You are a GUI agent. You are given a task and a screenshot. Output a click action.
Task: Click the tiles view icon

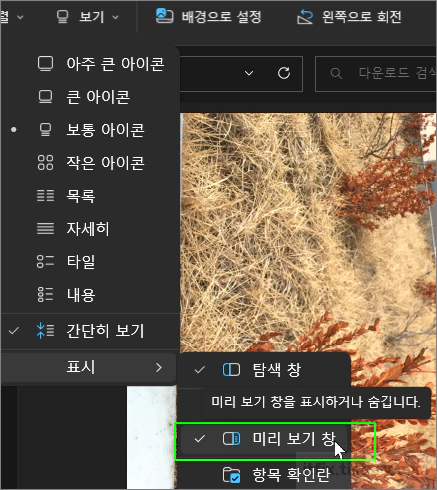tap(45, 262)
